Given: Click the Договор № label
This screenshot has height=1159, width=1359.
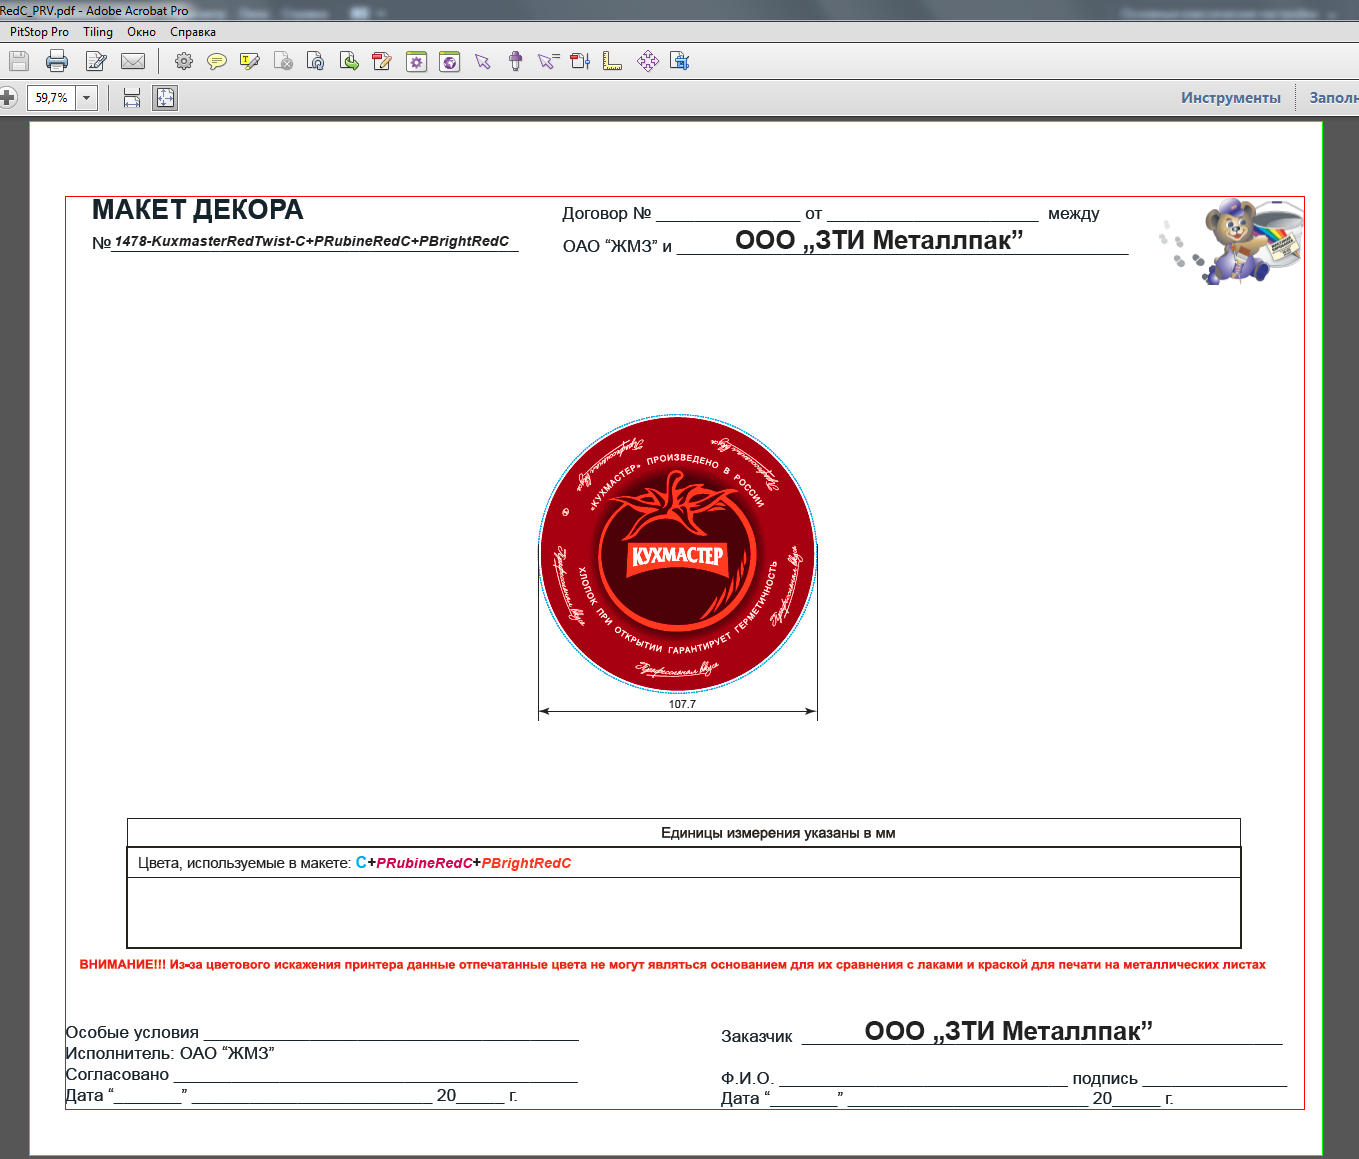Looking at the screenshot, I should click(606, 213).
